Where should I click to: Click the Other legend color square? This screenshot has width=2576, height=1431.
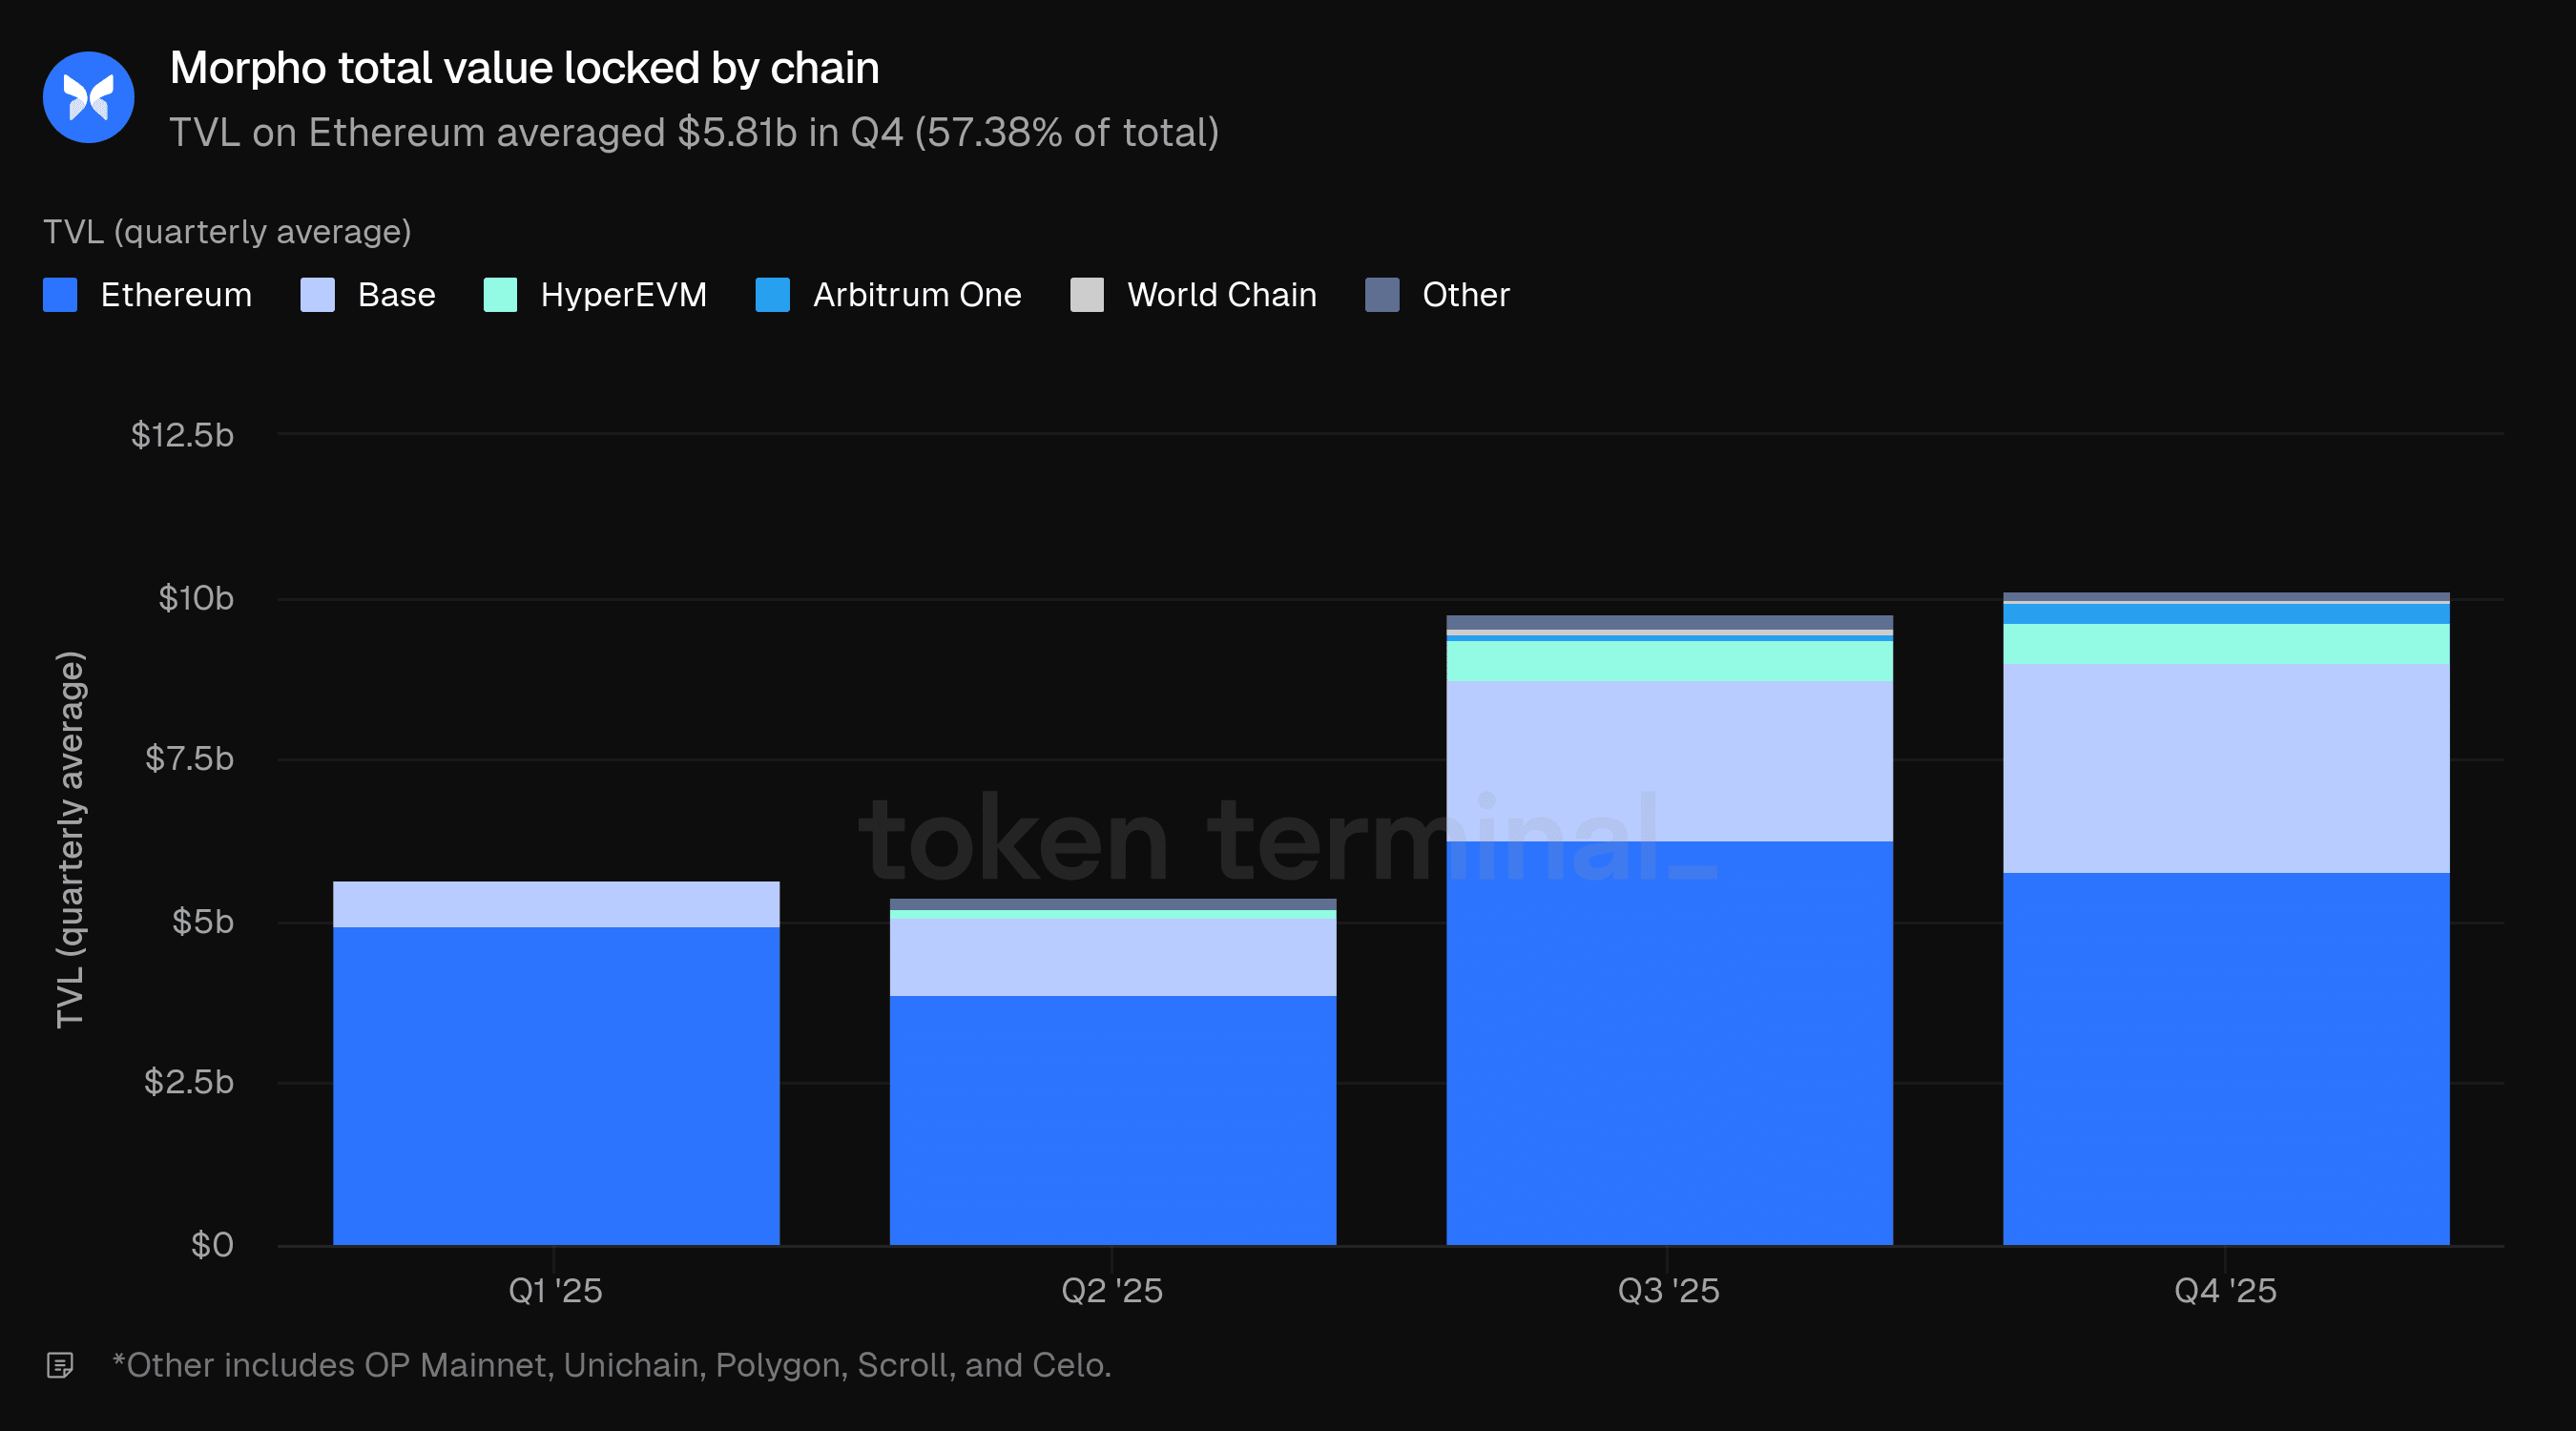1382,295
